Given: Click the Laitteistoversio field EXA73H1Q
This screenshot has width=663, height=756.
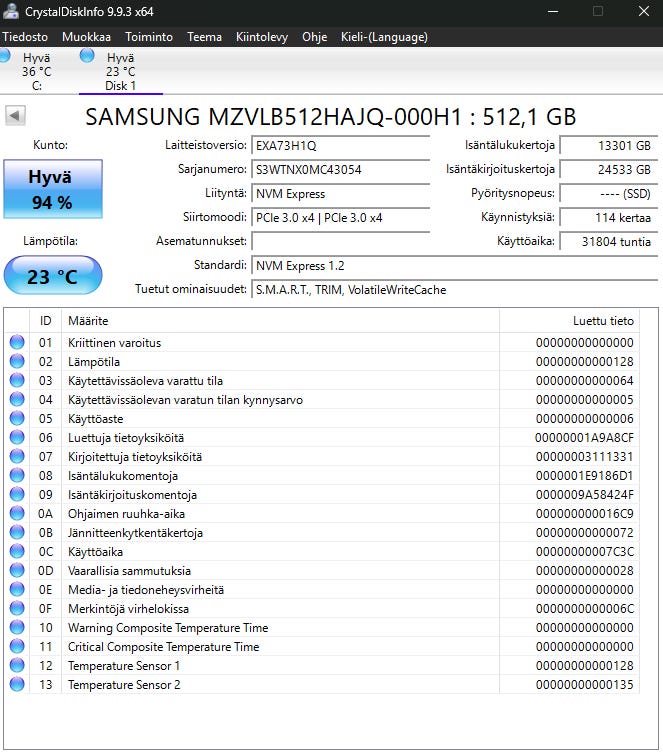Looking at the screenshot, I should pyautogui.click(x=340, y=146).
